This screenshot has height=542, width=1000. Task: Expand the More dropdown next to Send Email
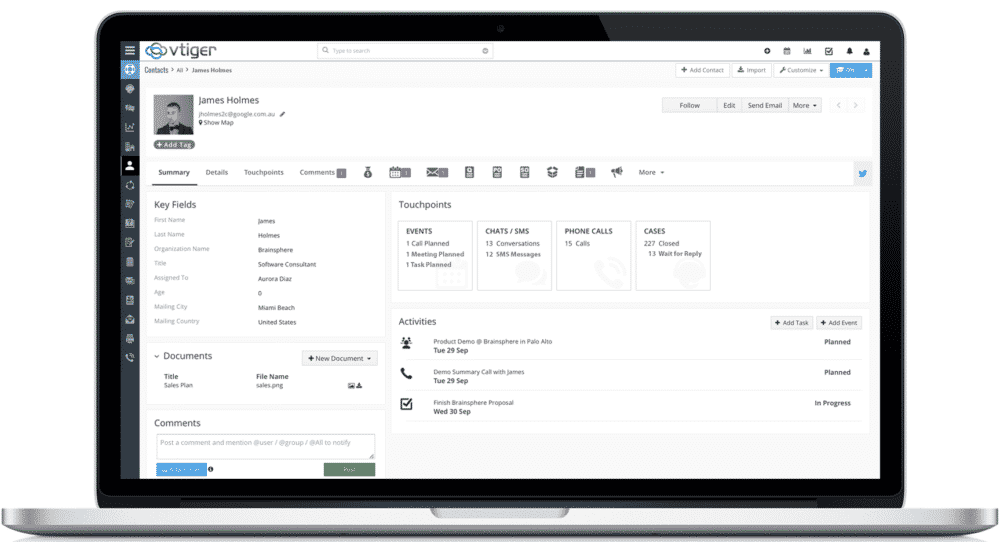(804, 105)
